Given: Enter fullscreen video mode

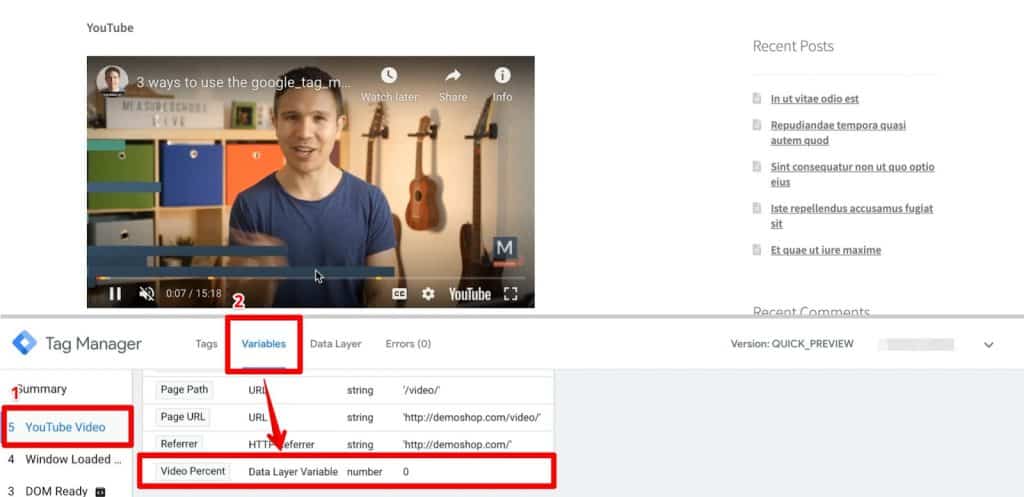Looking at the screenshot, I should pyautogui.click(x=511, y=294).
